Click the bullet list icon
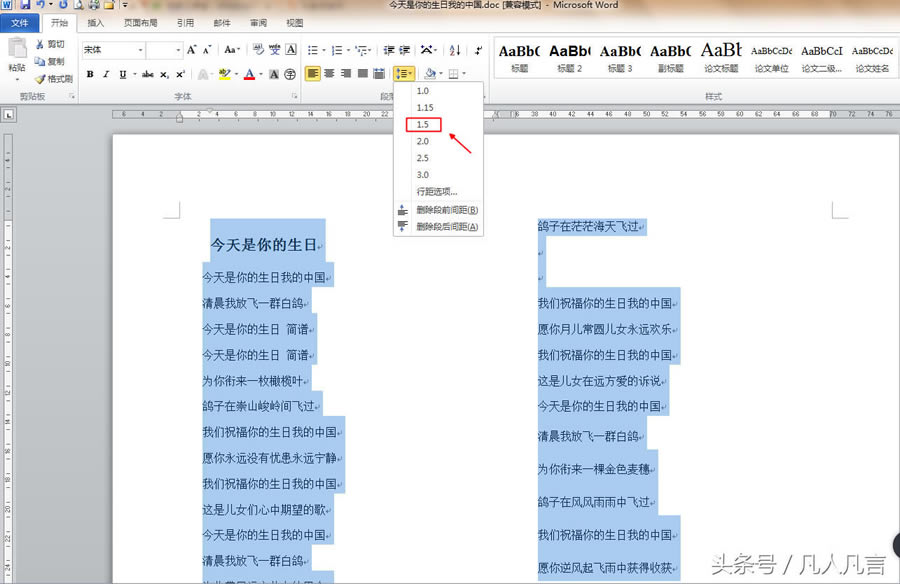Screen dimensions: 900x584 click(313, 49)
